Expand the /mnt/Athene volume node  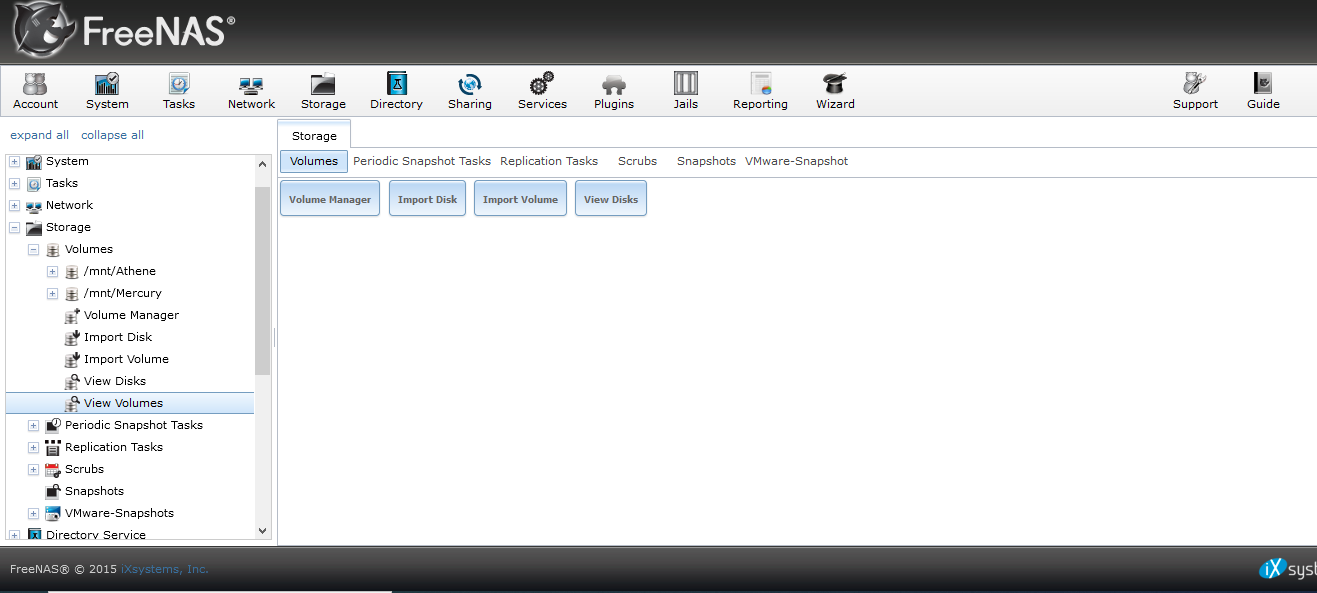tap(52, 272)
